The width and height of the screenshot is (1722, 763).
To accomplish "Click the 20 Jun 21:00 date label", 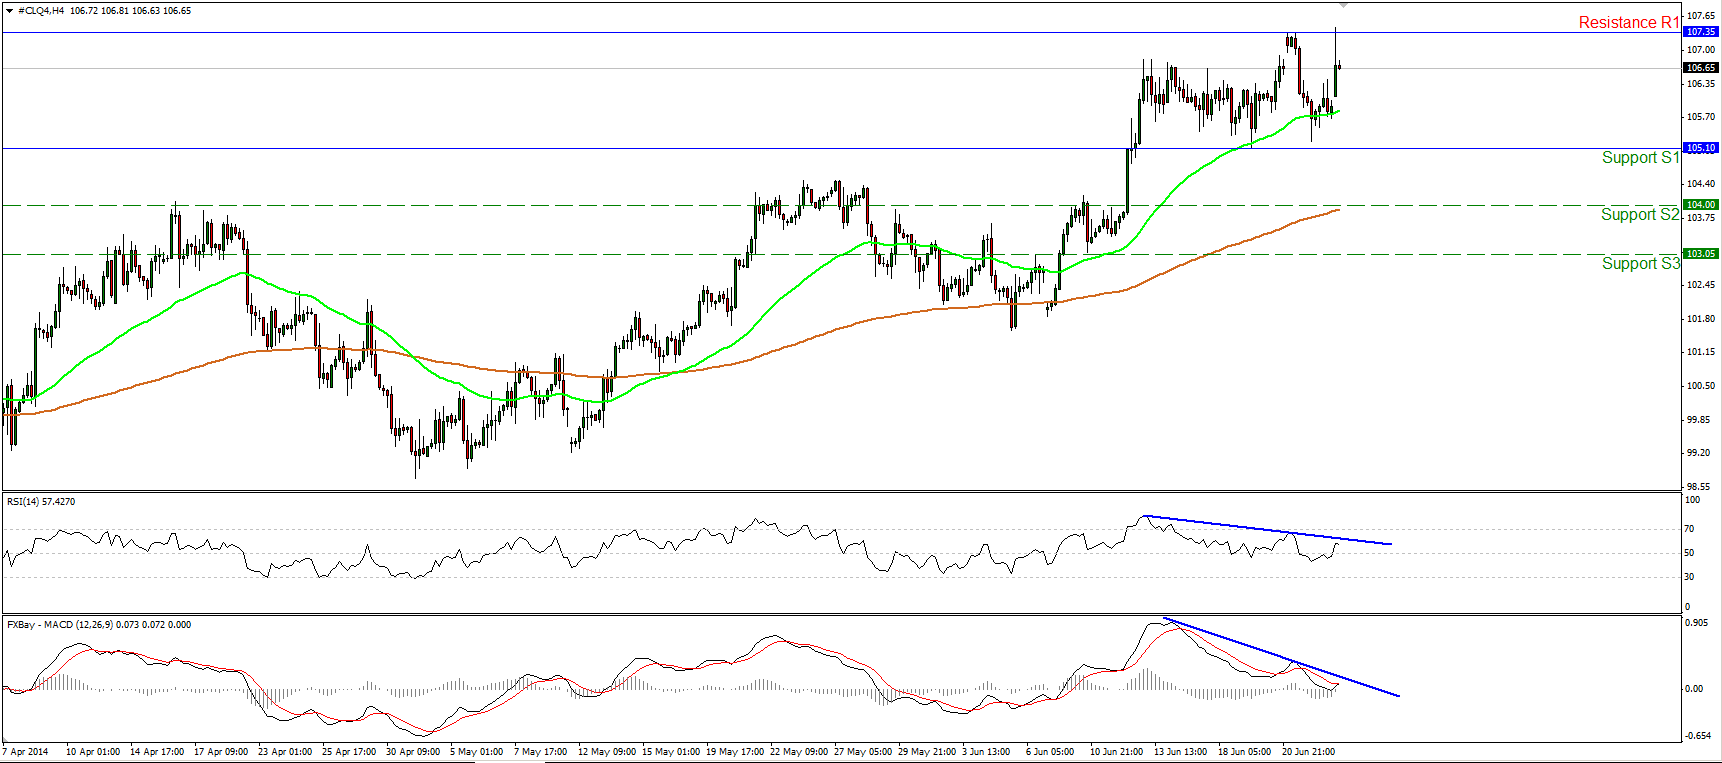I will tap(1308, 751).
